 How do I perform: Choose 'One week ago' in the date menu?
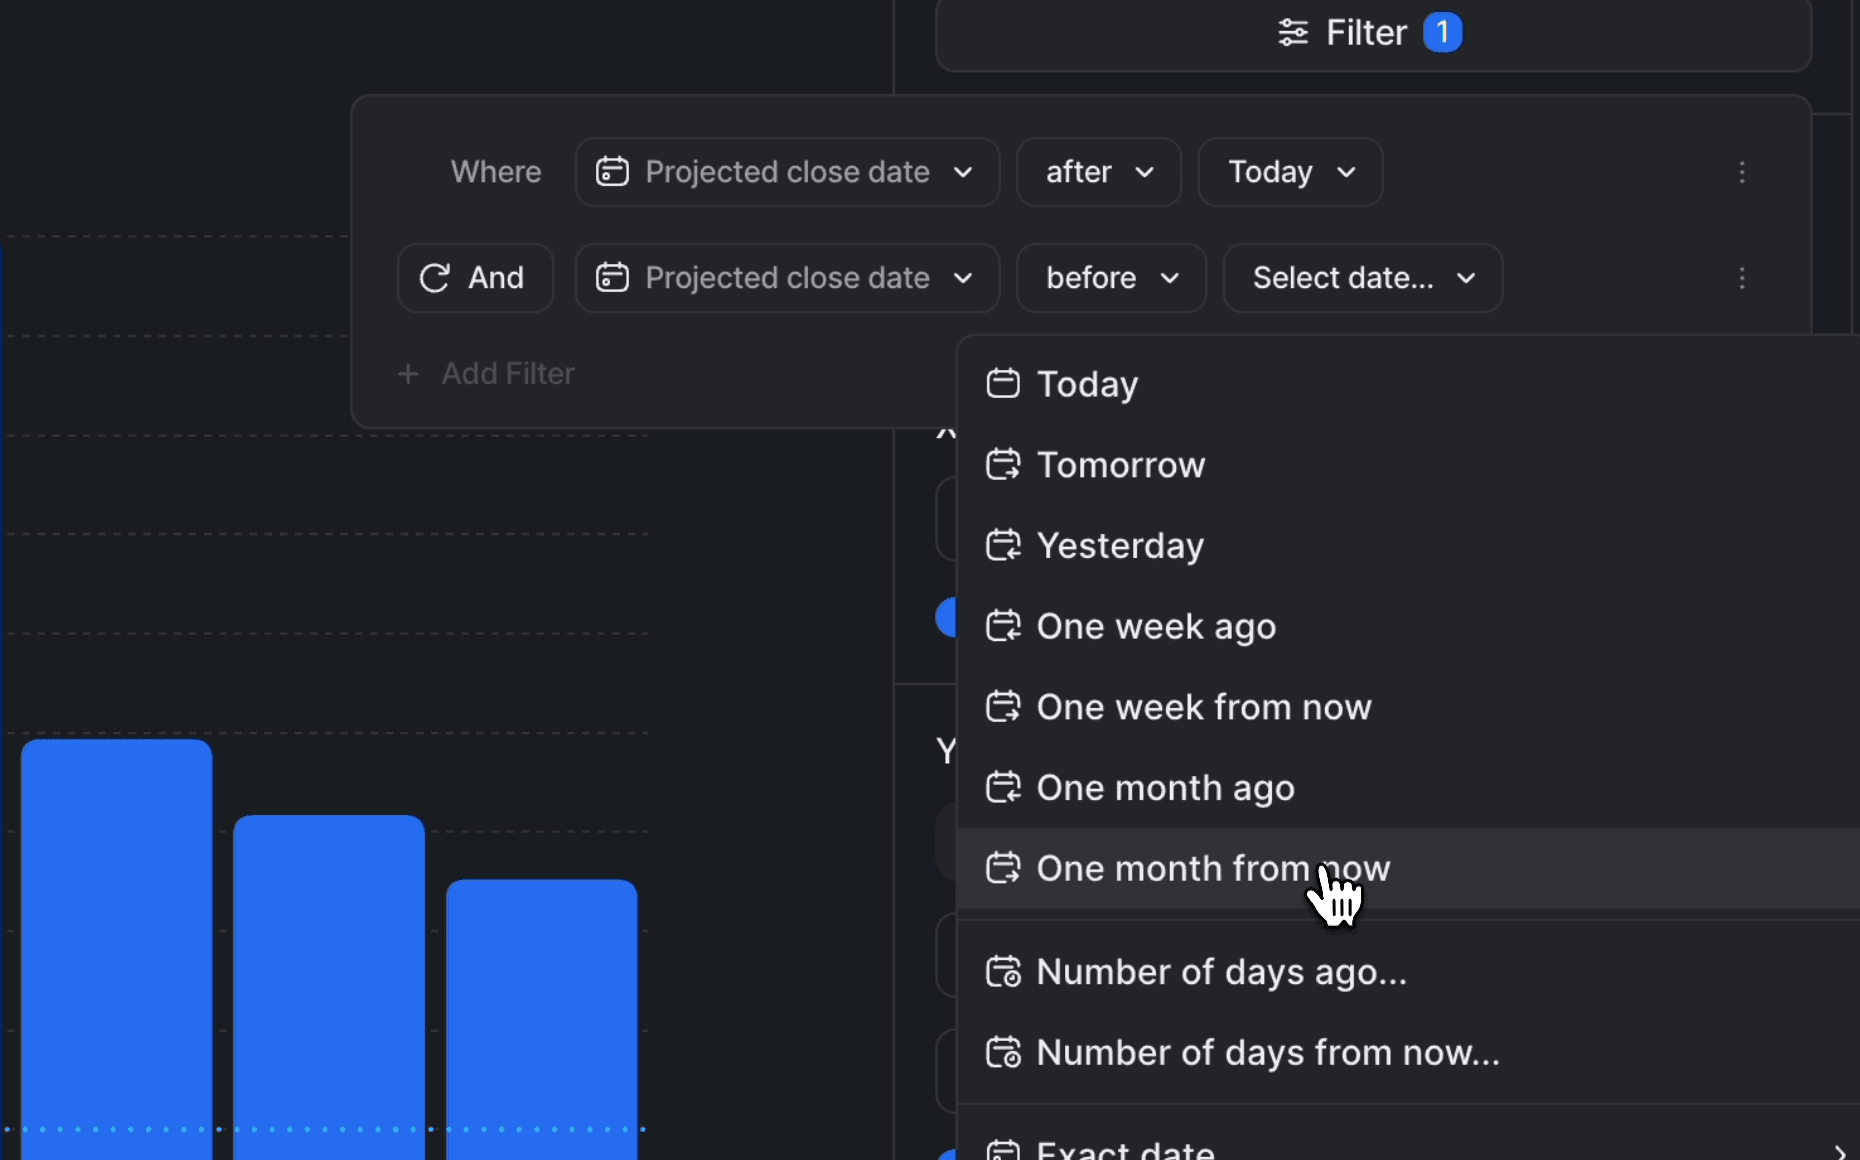[1156, 627]
